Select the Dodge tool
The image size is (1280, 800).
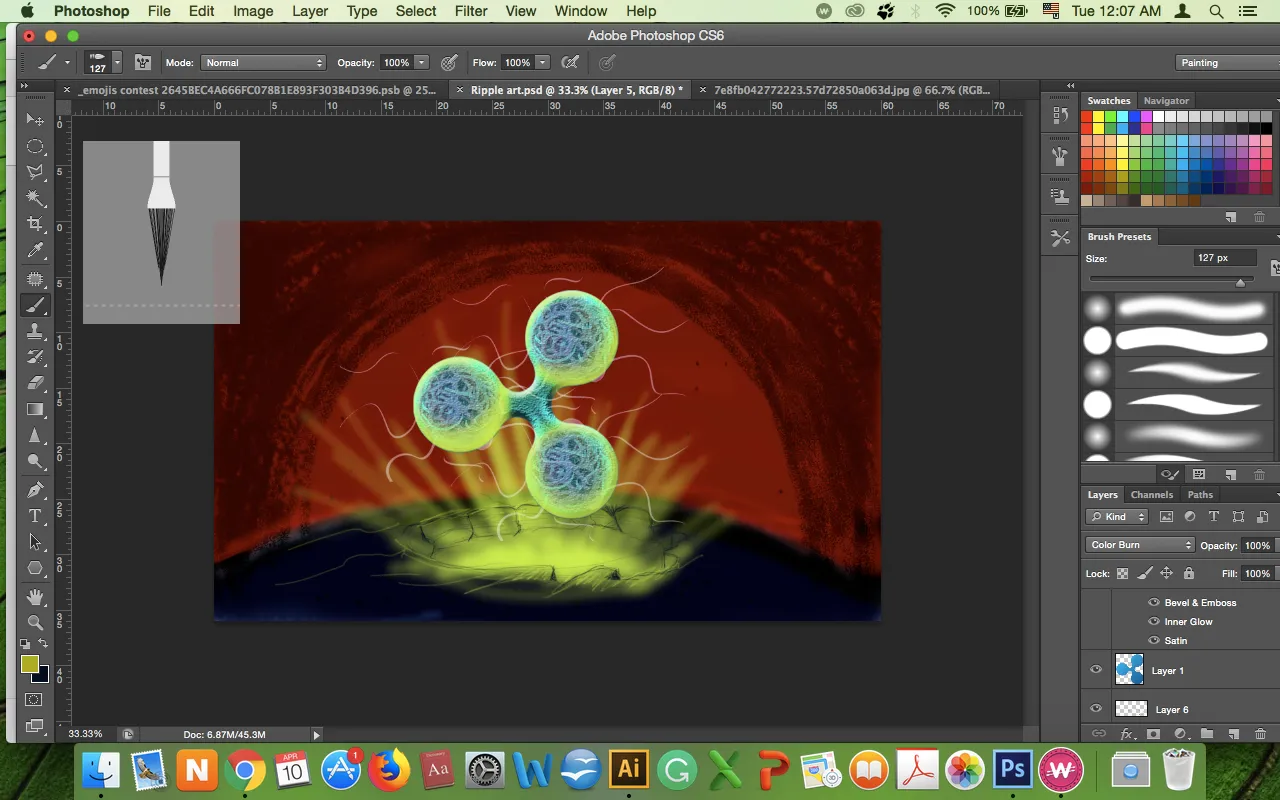pyautogui.click(x=35, y=462)
